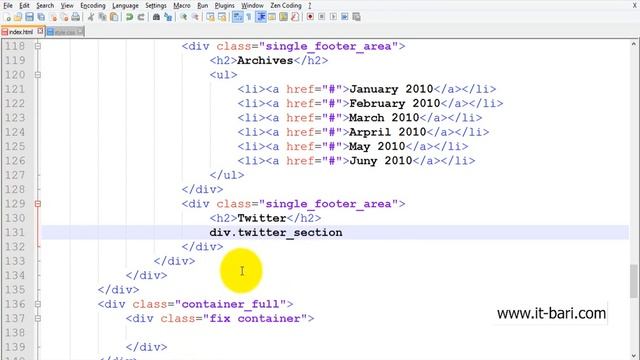
Task: Click line number 126 in the margin
Action: [15, 161]
